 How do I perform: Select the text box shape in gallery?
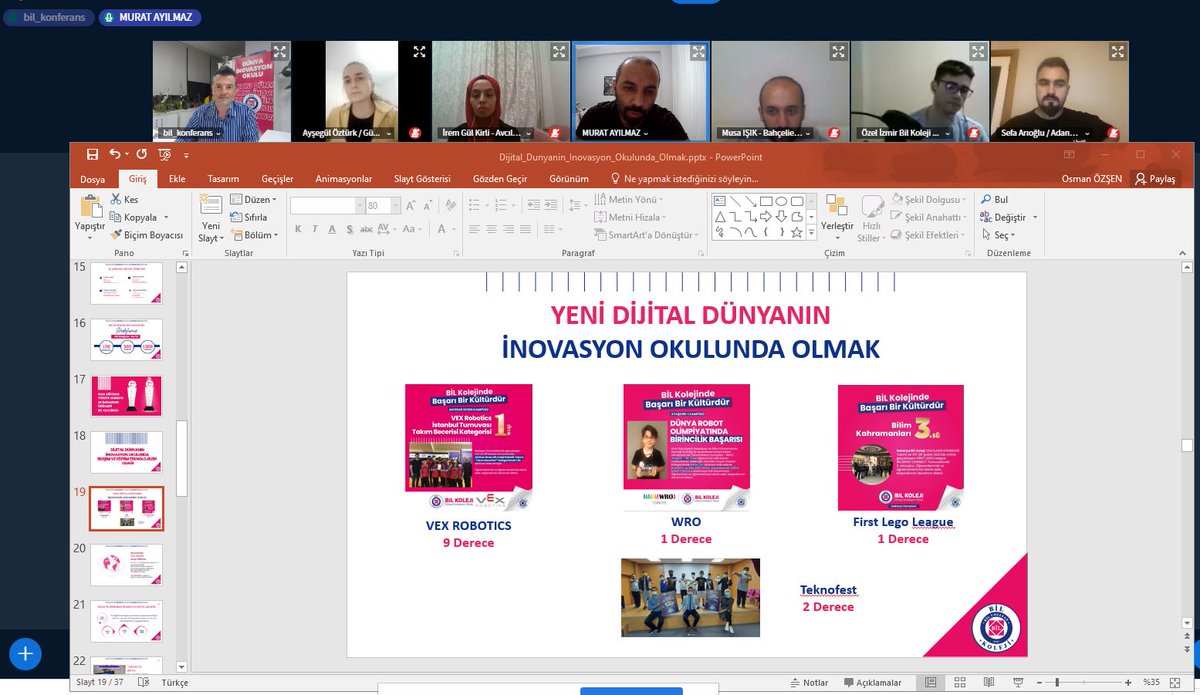[x=720, y=200]
